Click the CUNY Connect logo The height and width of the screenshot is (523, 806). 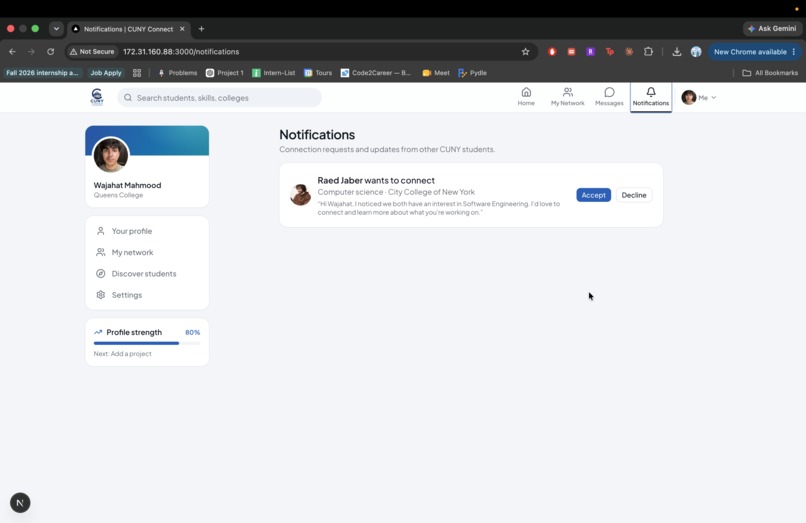[97, 97]
